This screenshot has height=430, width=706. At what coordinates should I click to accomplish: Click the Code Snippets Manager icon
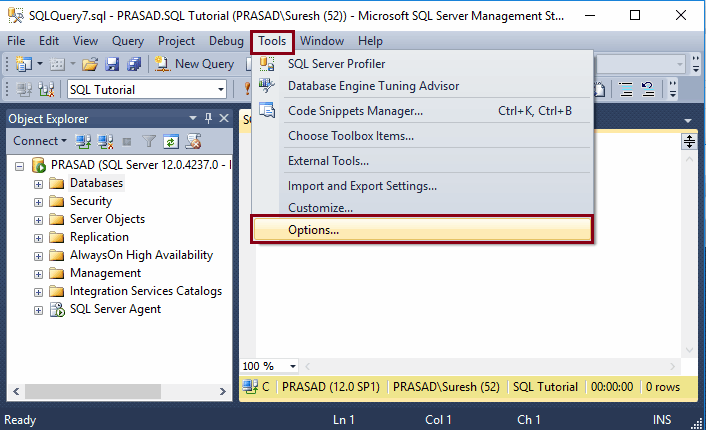click(267, 110)
